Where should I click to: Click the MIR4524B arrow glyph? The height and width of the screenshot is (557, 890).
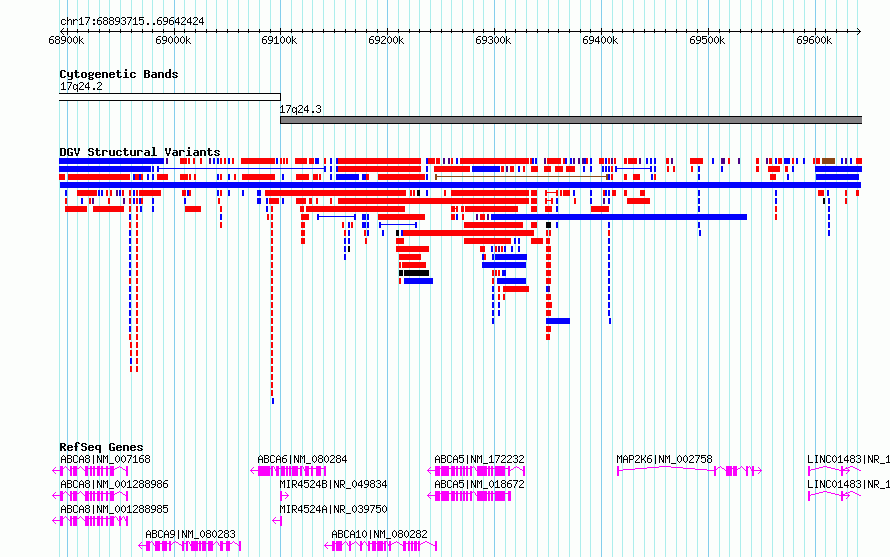click(284, 496)
